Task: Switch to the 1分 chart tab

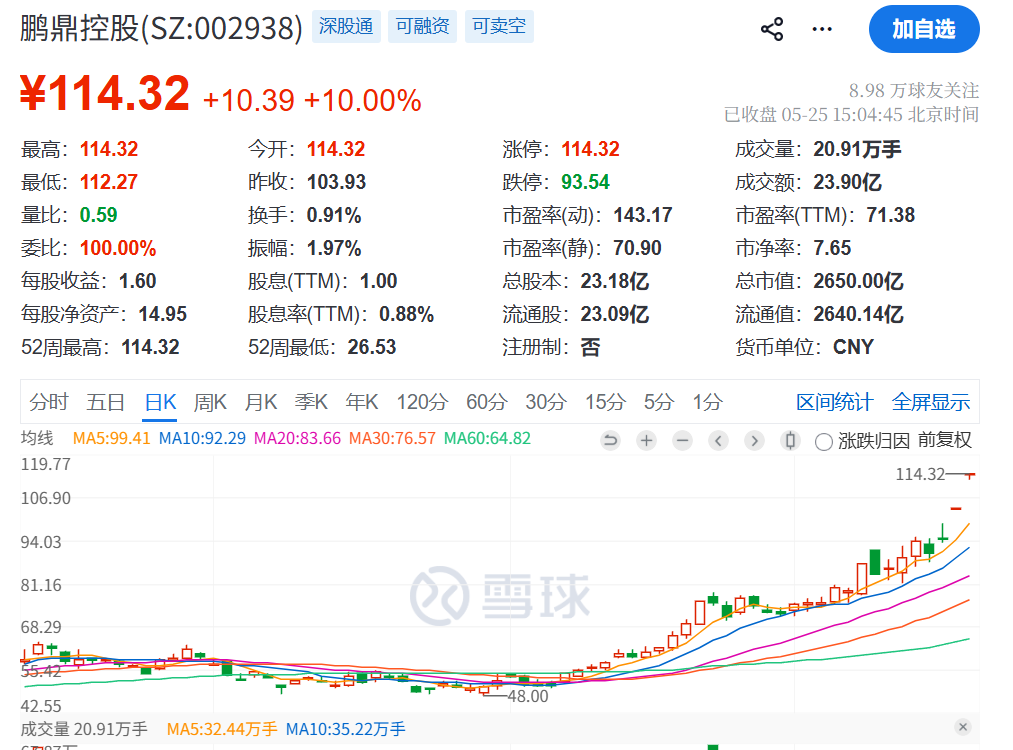Action: (x=707, y=402)
